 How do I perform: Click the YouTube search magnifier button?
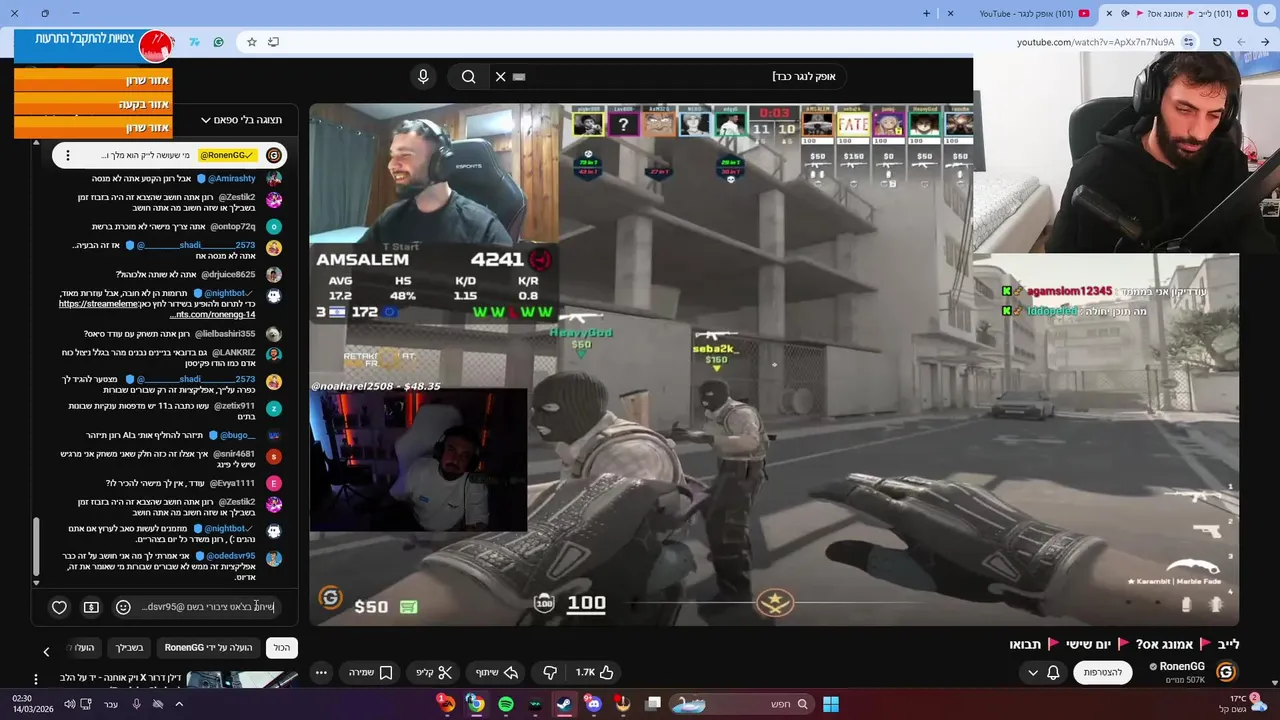click(x=468, y=77)
